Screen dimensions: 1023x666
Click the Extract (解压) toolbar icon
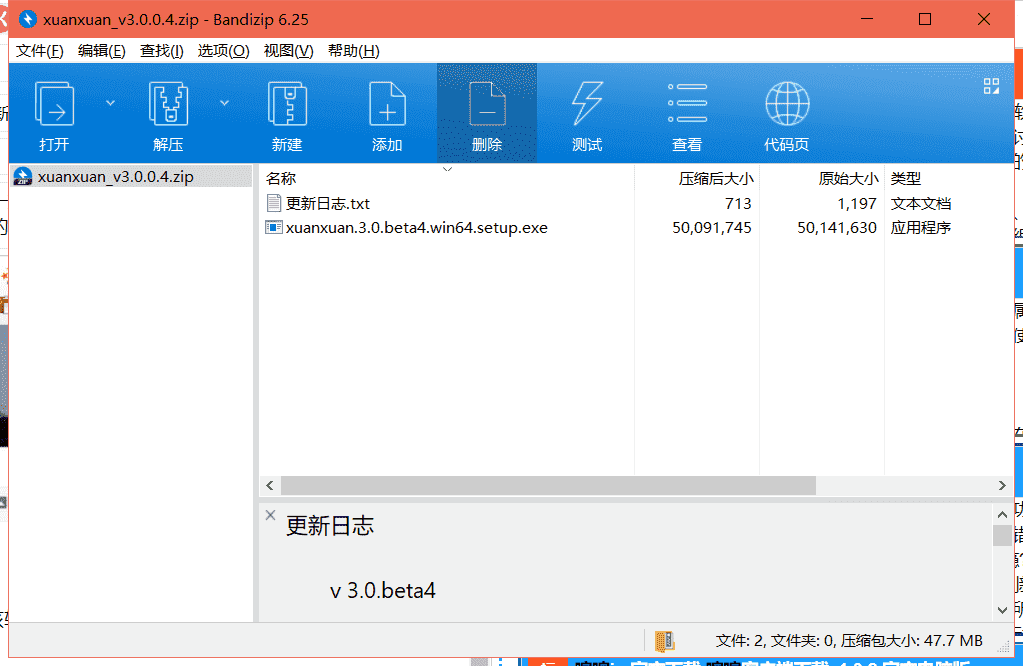click(x=168, y=104)
